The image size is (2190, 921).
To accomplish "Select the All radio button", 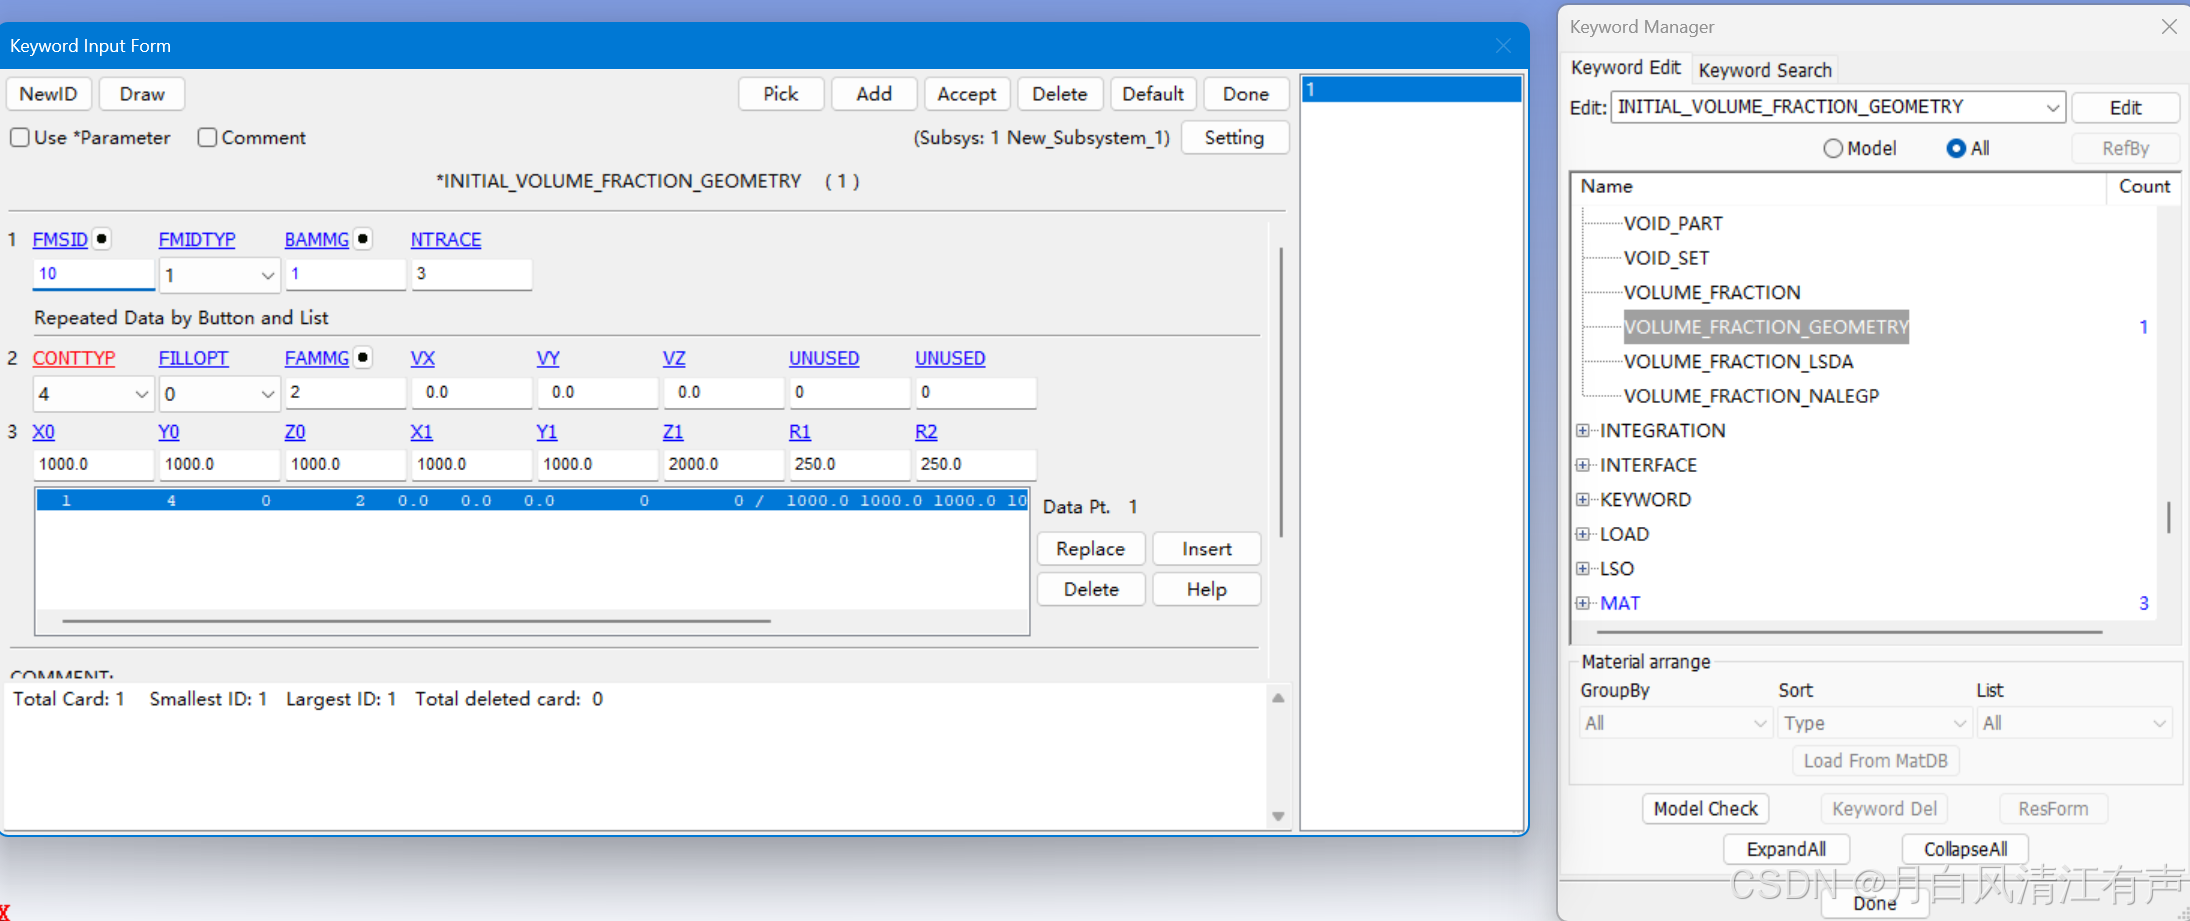I will point(1956,148).
